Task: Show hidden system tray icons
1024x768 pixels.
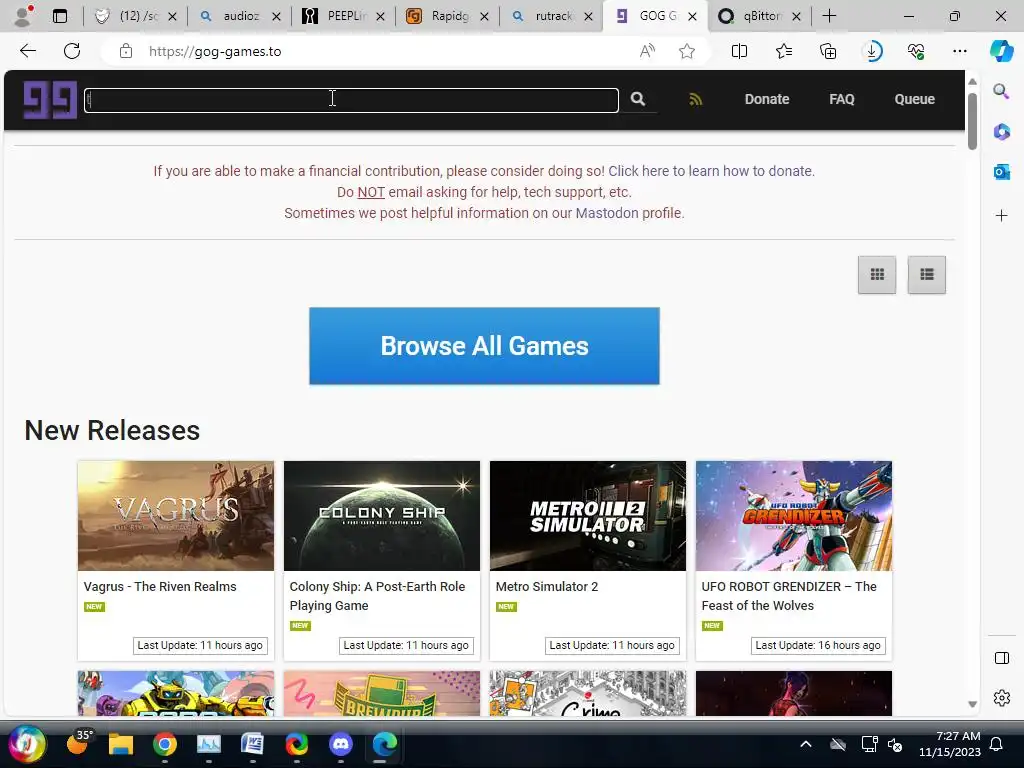Action: click(806, 744)
